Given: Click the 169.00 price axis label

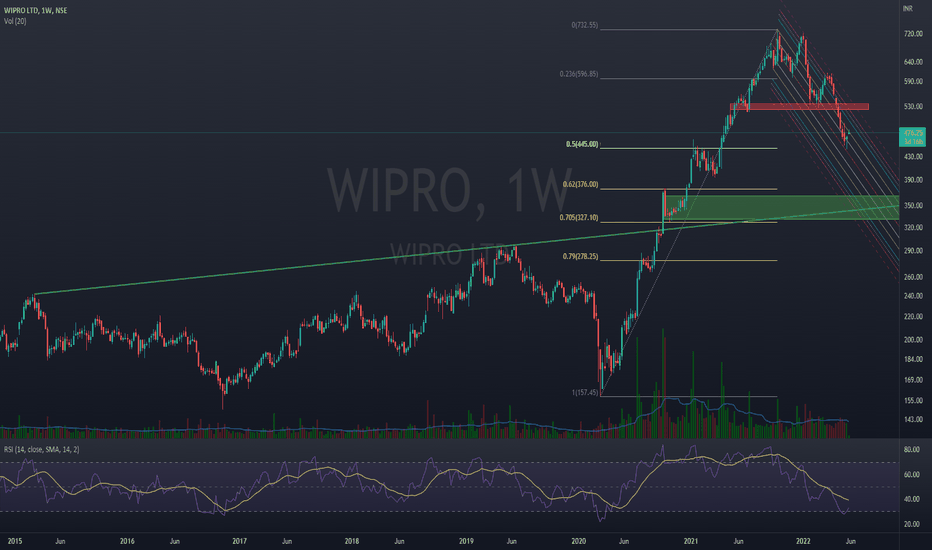Looking at the screenshot, I should pyautogui.click(x=913, y=380).
